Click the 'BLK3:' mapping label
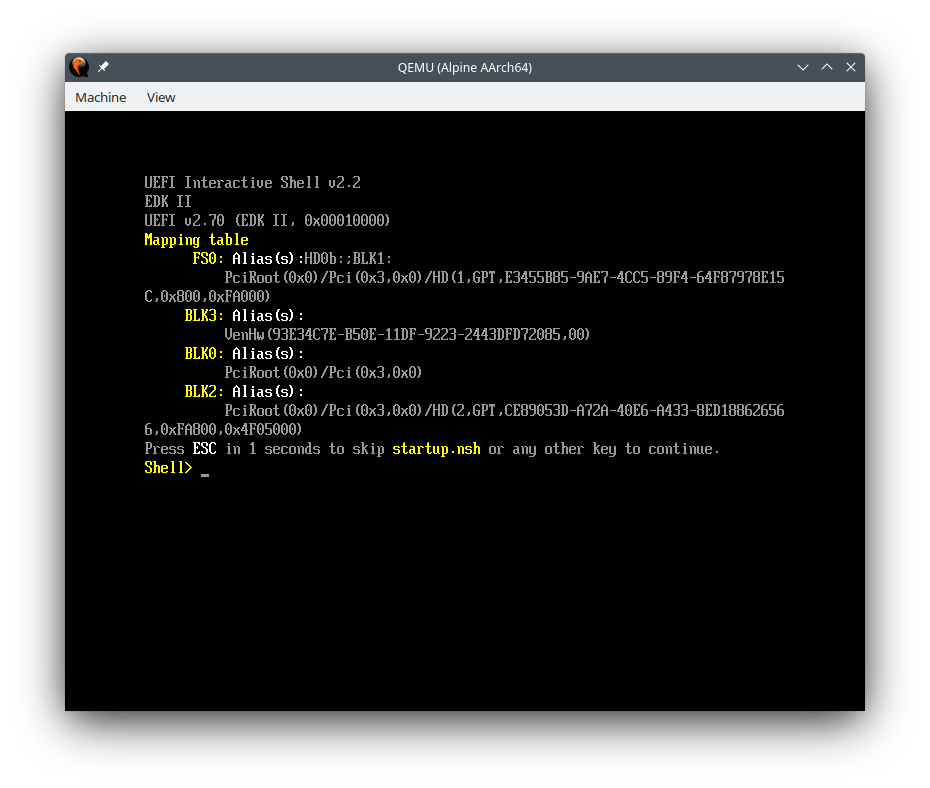This screenshot has height=788, width=930. click(204, 315)
